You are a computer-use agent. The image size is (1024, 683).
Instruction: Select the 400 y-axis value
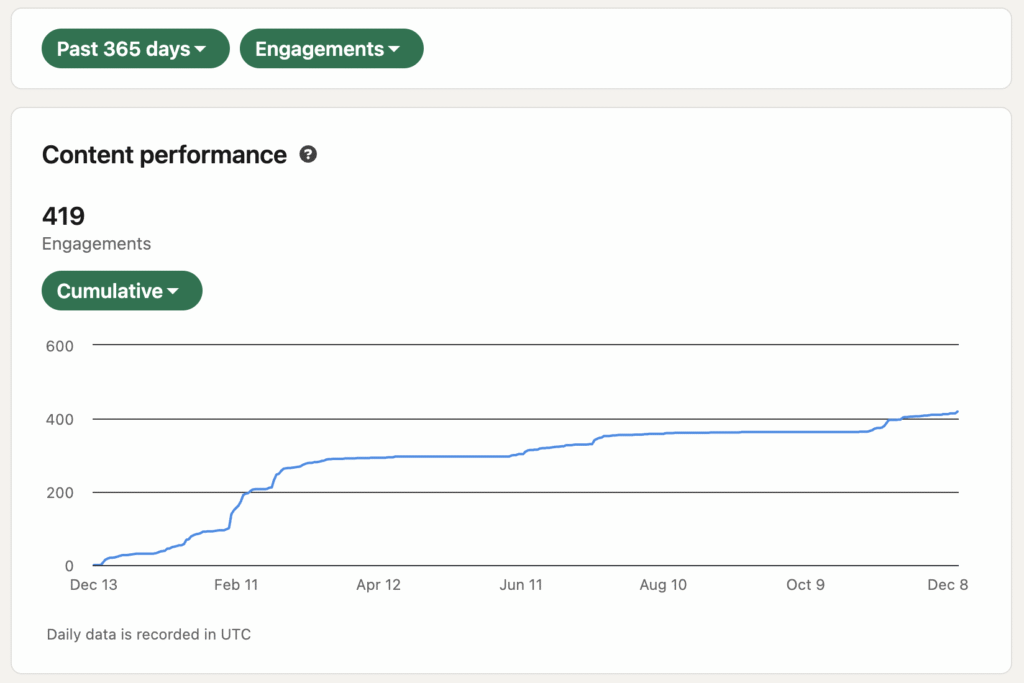pyautogui.click(x=60, y=419)
